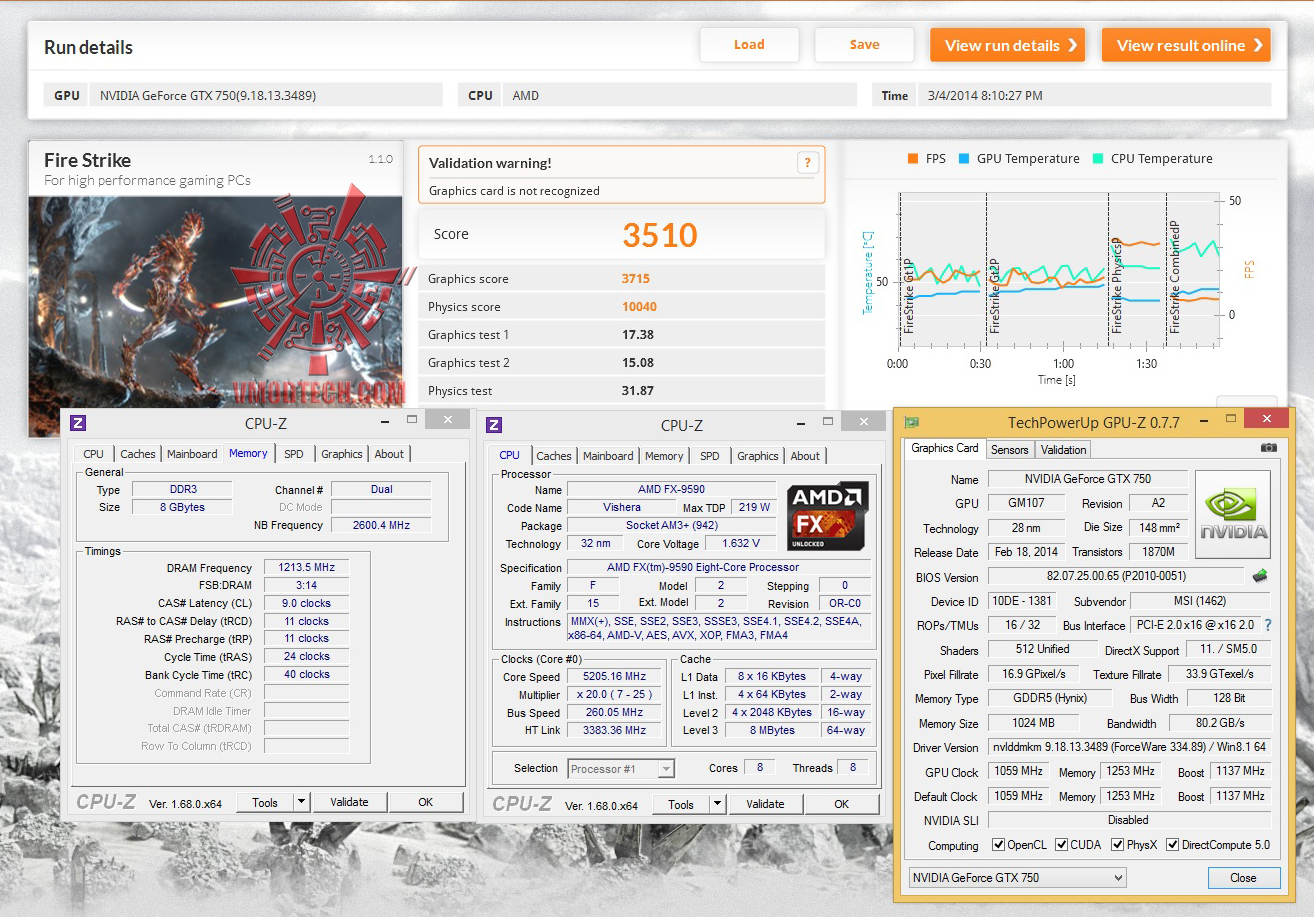Click OK in the CPU-Z Memory window
The image size is (1314, 917).
[426, 802]
